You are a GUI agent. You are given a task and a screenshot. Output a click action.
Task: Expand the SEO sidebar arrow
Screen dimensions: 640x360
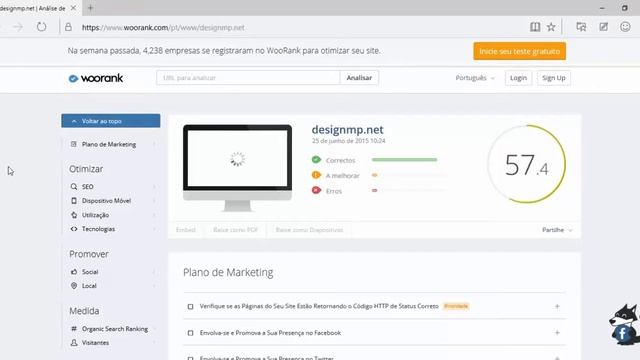coord(154,187)
